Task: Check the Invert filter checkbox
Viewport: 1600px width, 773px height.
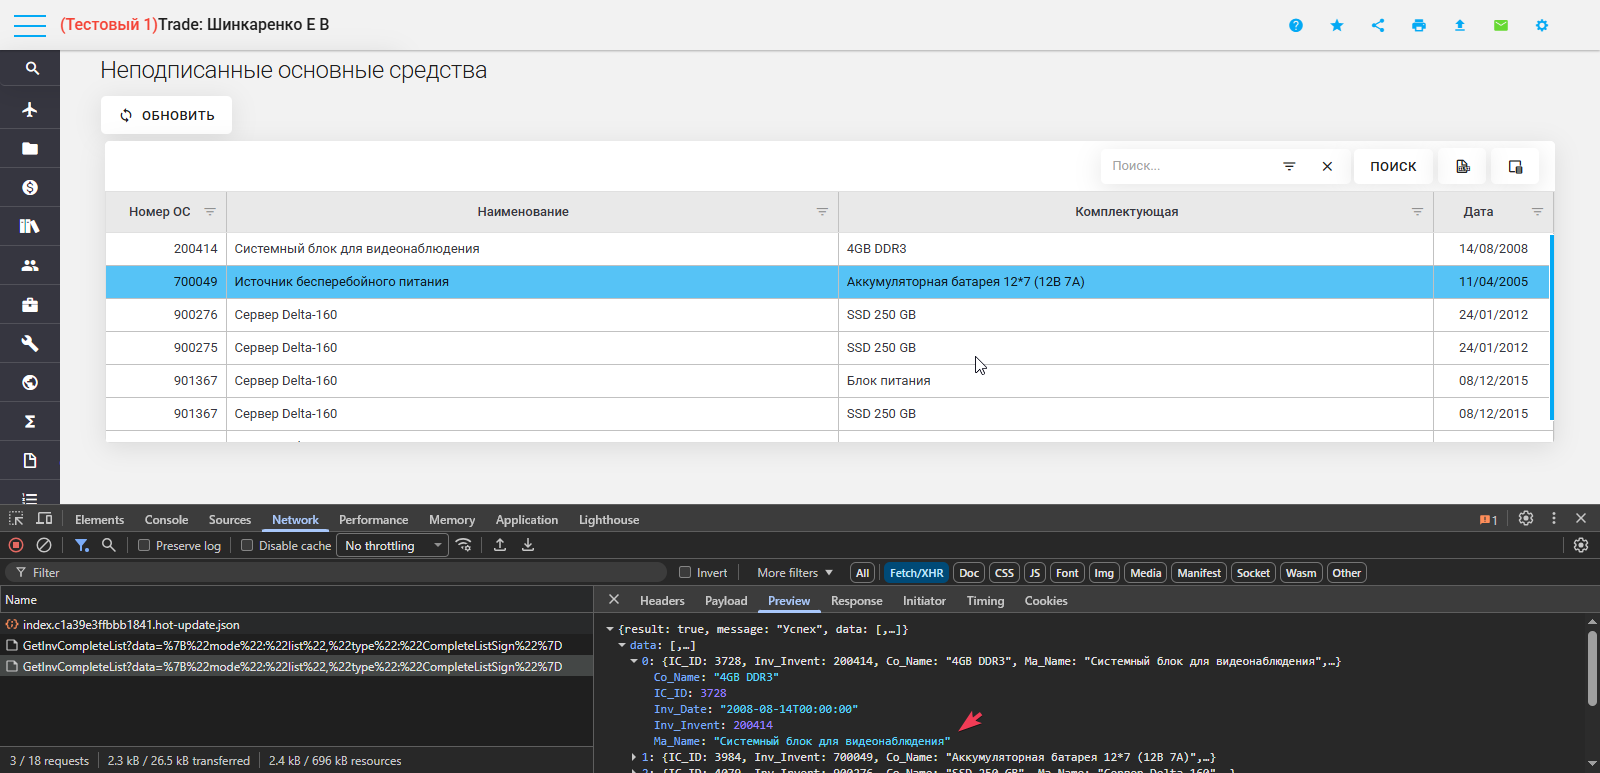Action: [x=685, y=573]
